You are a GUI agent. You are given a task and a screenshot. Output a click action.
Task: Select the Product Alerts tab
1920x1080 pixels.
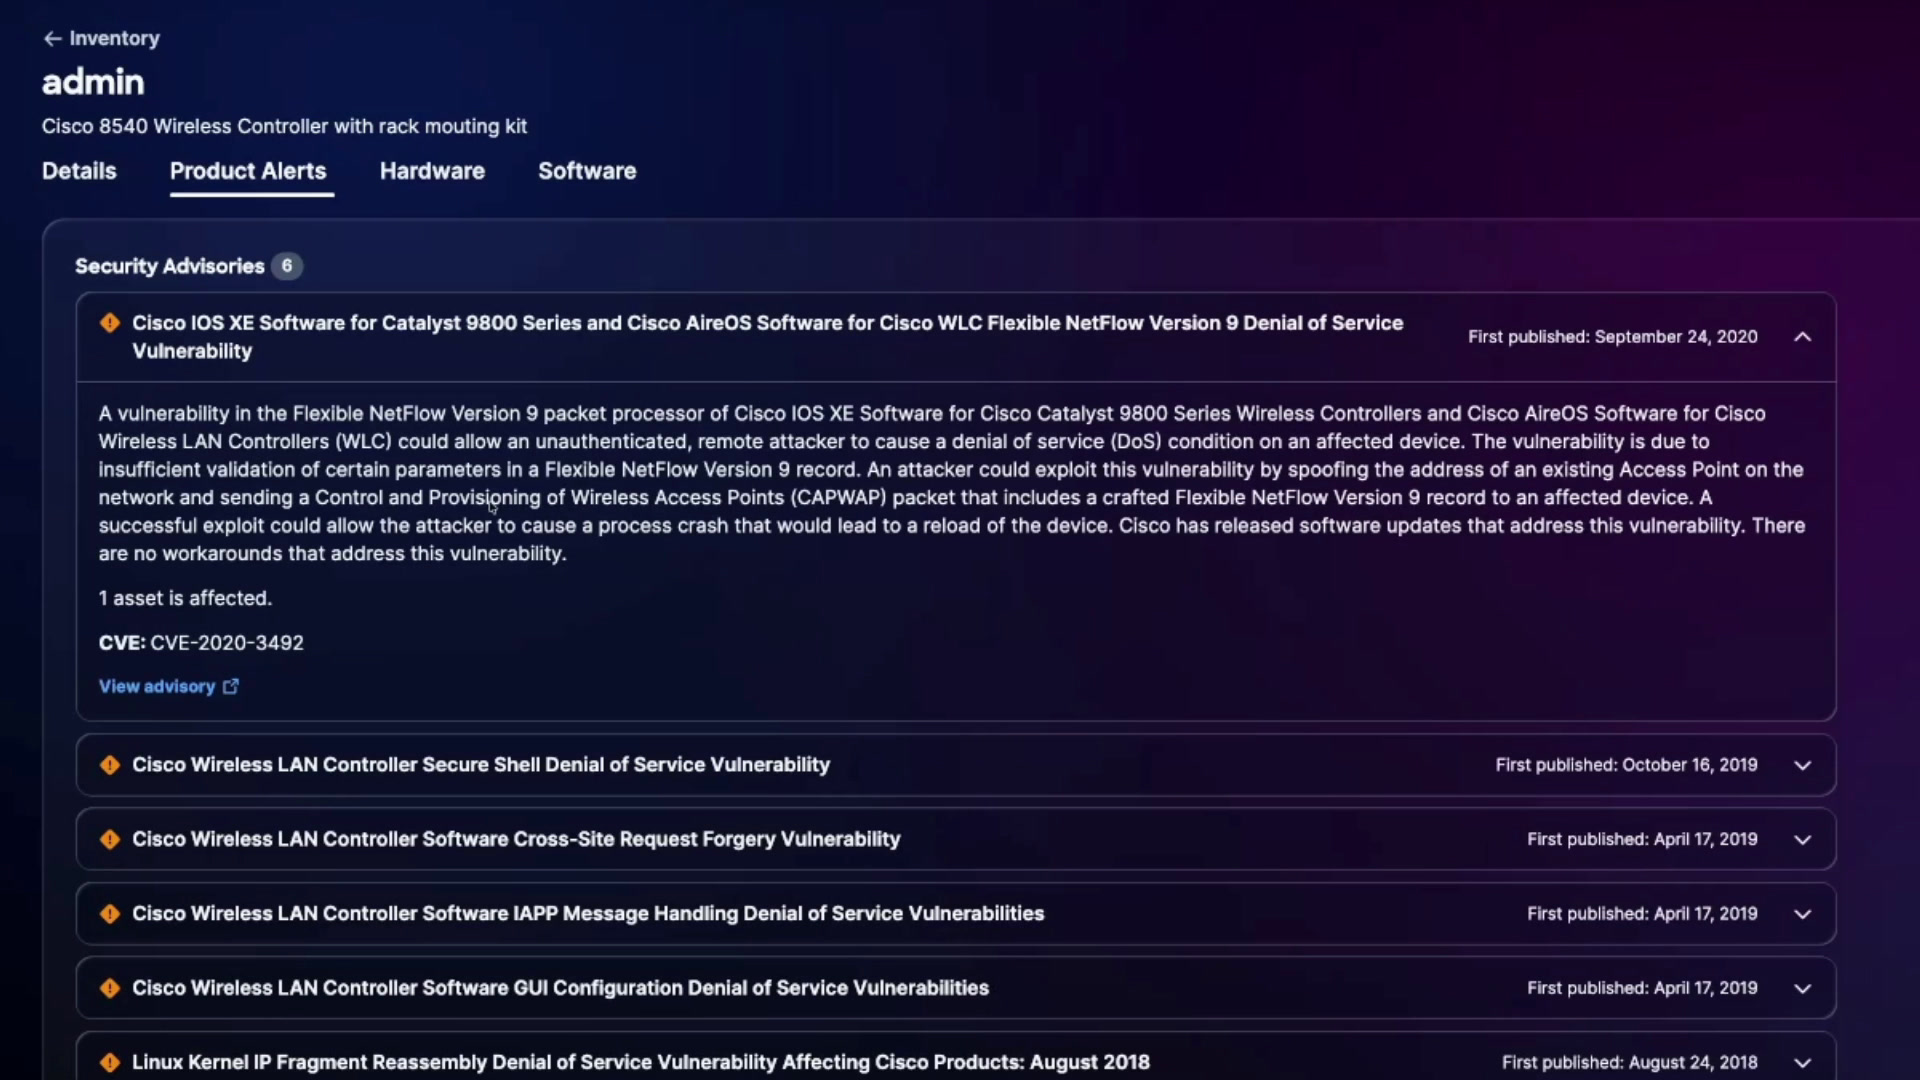click(248, 171)
